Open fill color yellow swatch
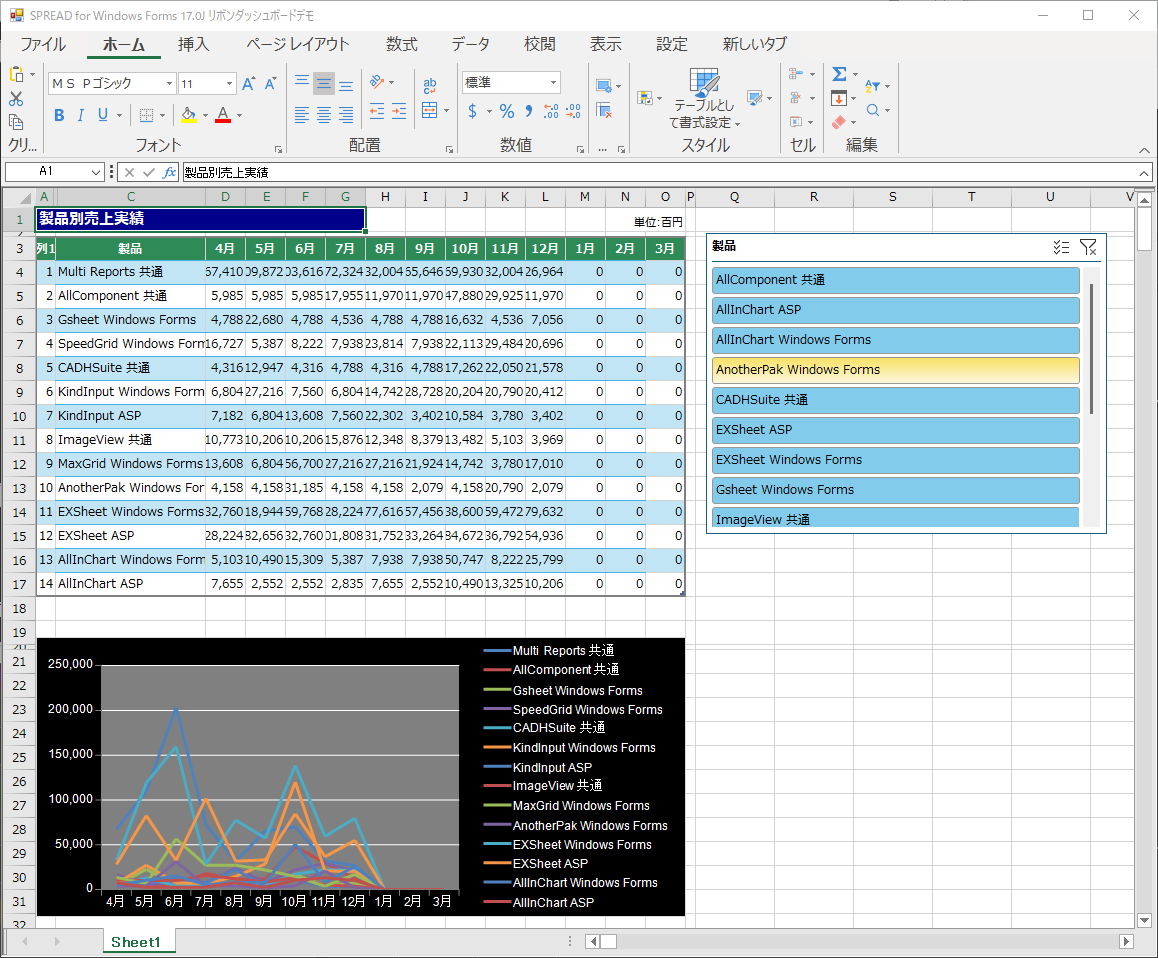This screenshot has height=958, width=1158. [x=189, y=115]
